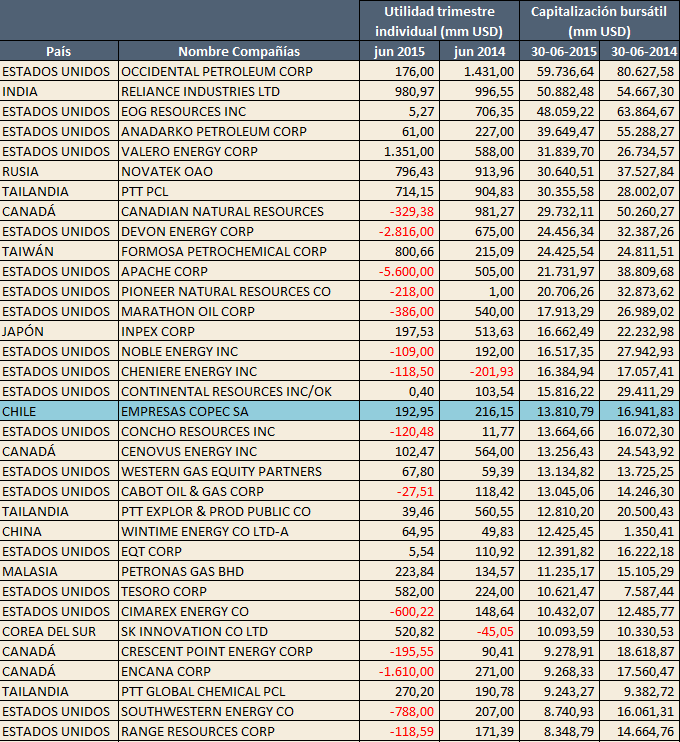Select the CANADIAN NATURAL RESOURCES cell
Image resolution: width=680 pixels, height=742 pixels.
click(239, 211)
